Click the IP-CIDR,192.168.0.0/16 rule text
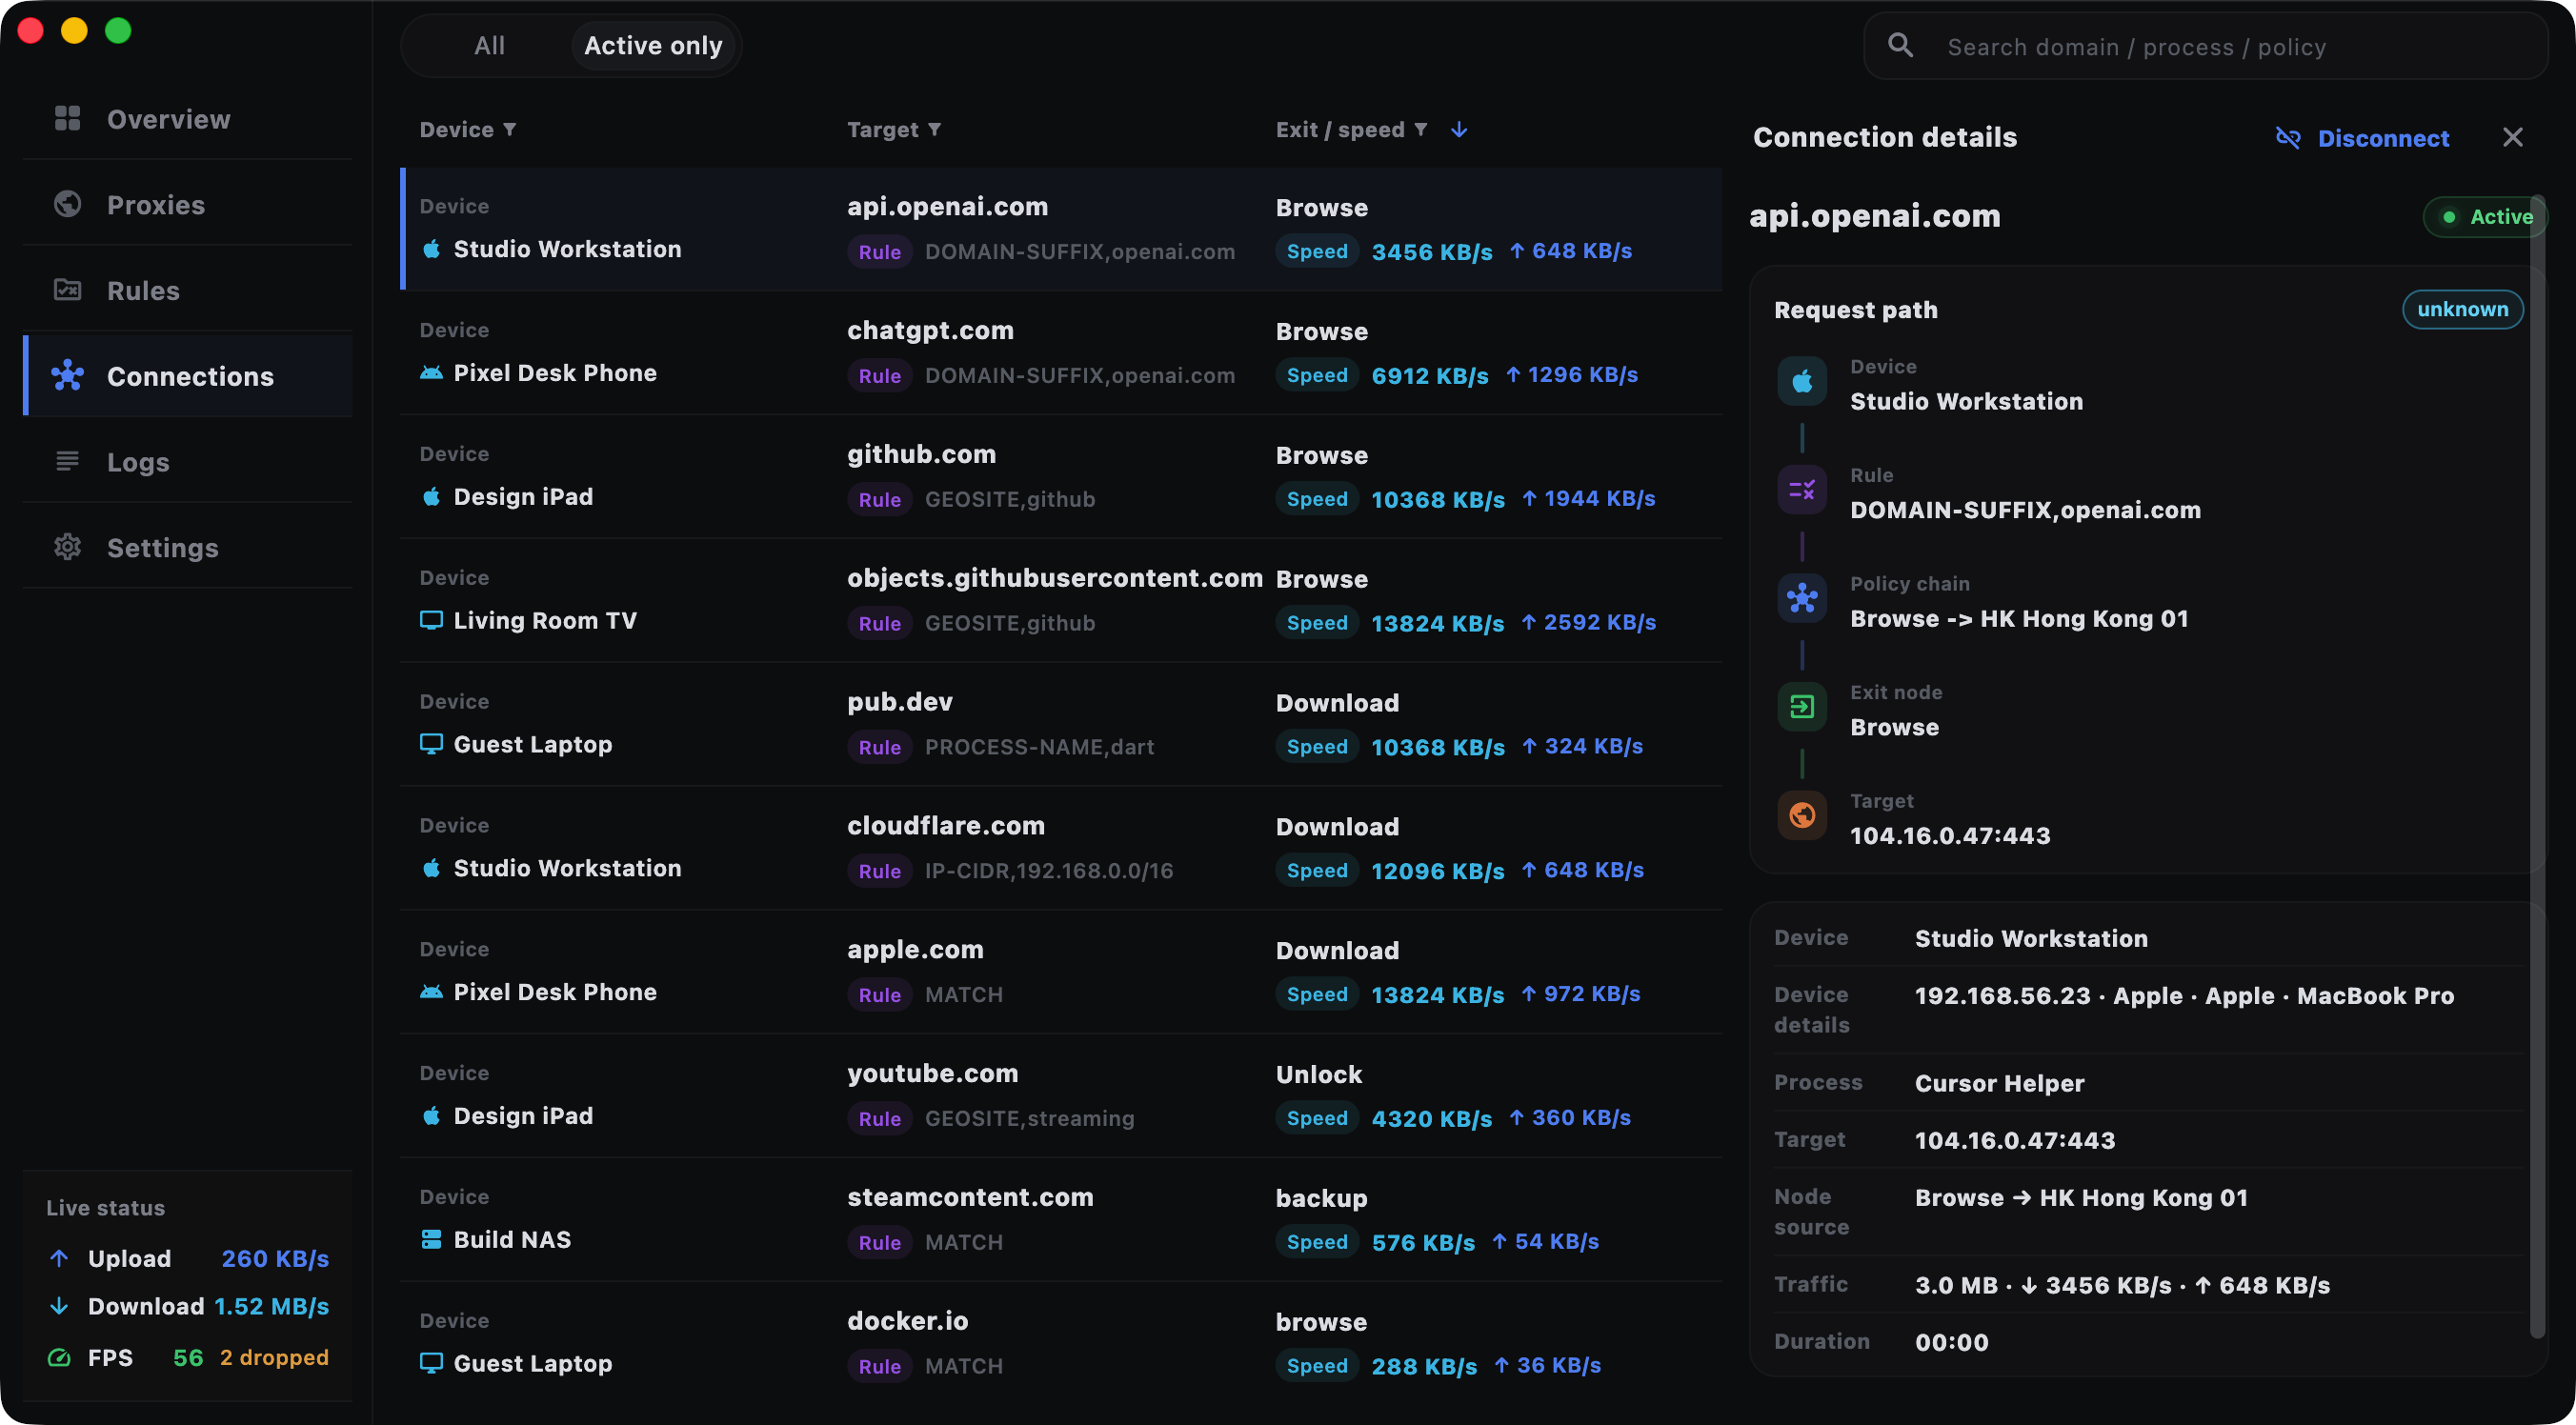The height and width of the screenshot is (1425, 2576). coord(1049,871)
